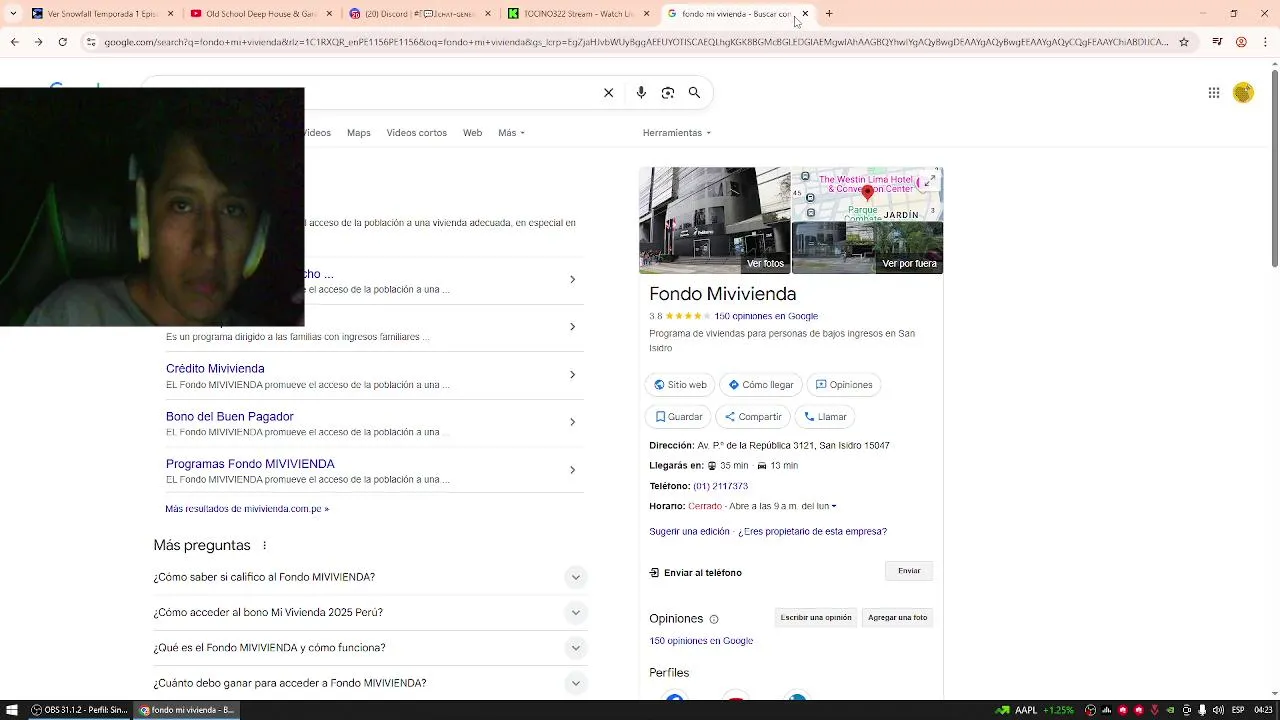
Task: Switch to the (20) Discord tab
Action: 419,14
